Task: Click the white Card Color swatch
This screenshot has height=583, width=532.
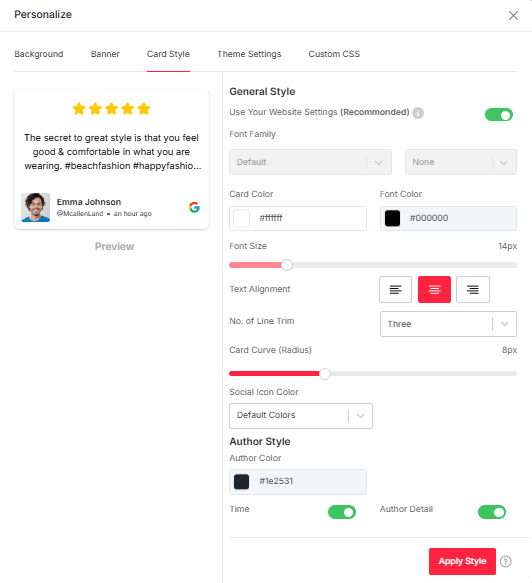Action: (241, 218)
